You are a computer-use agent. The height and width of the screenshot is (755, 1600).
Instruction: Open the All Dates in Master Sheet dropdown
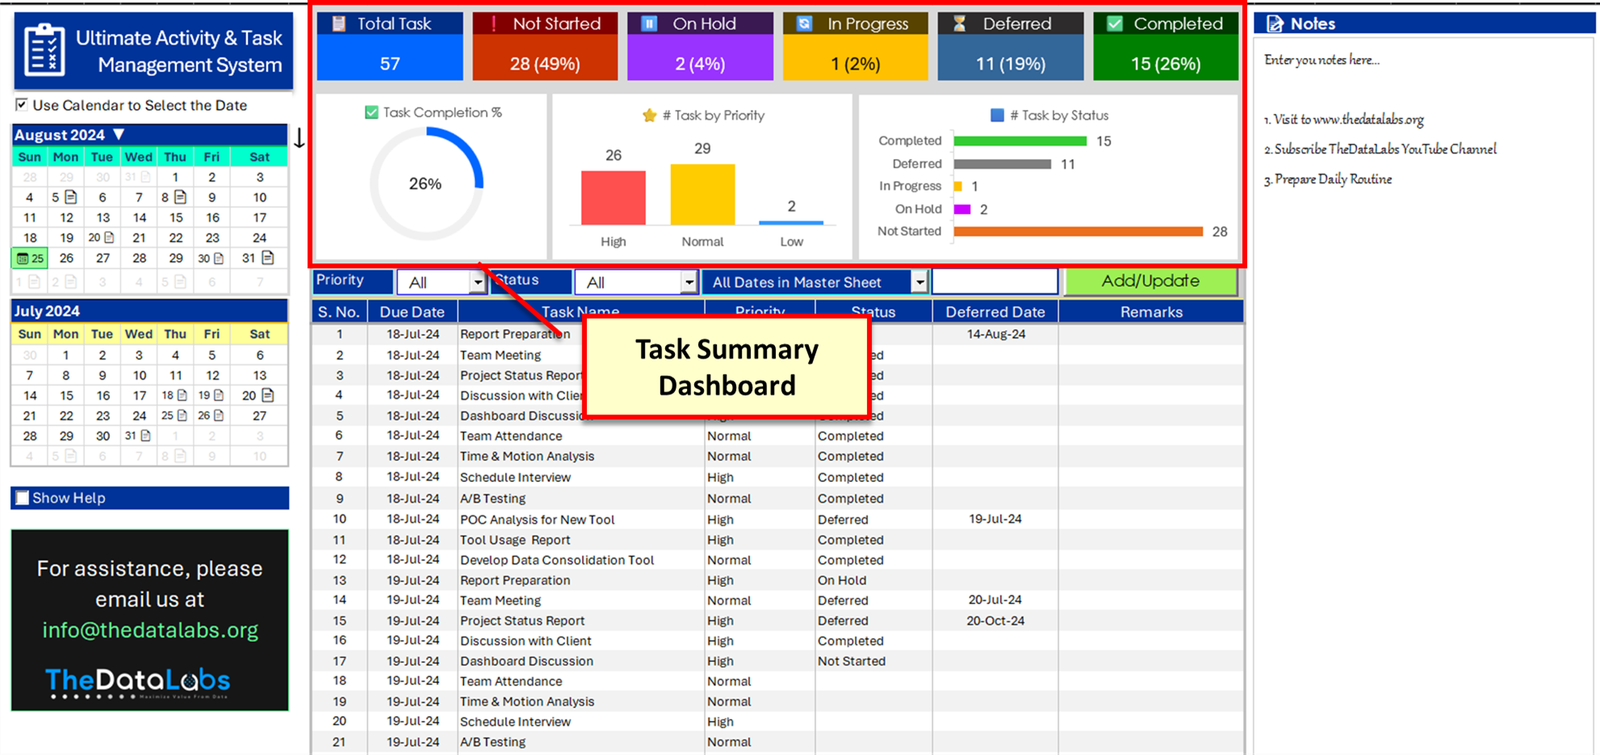[919, 283]
